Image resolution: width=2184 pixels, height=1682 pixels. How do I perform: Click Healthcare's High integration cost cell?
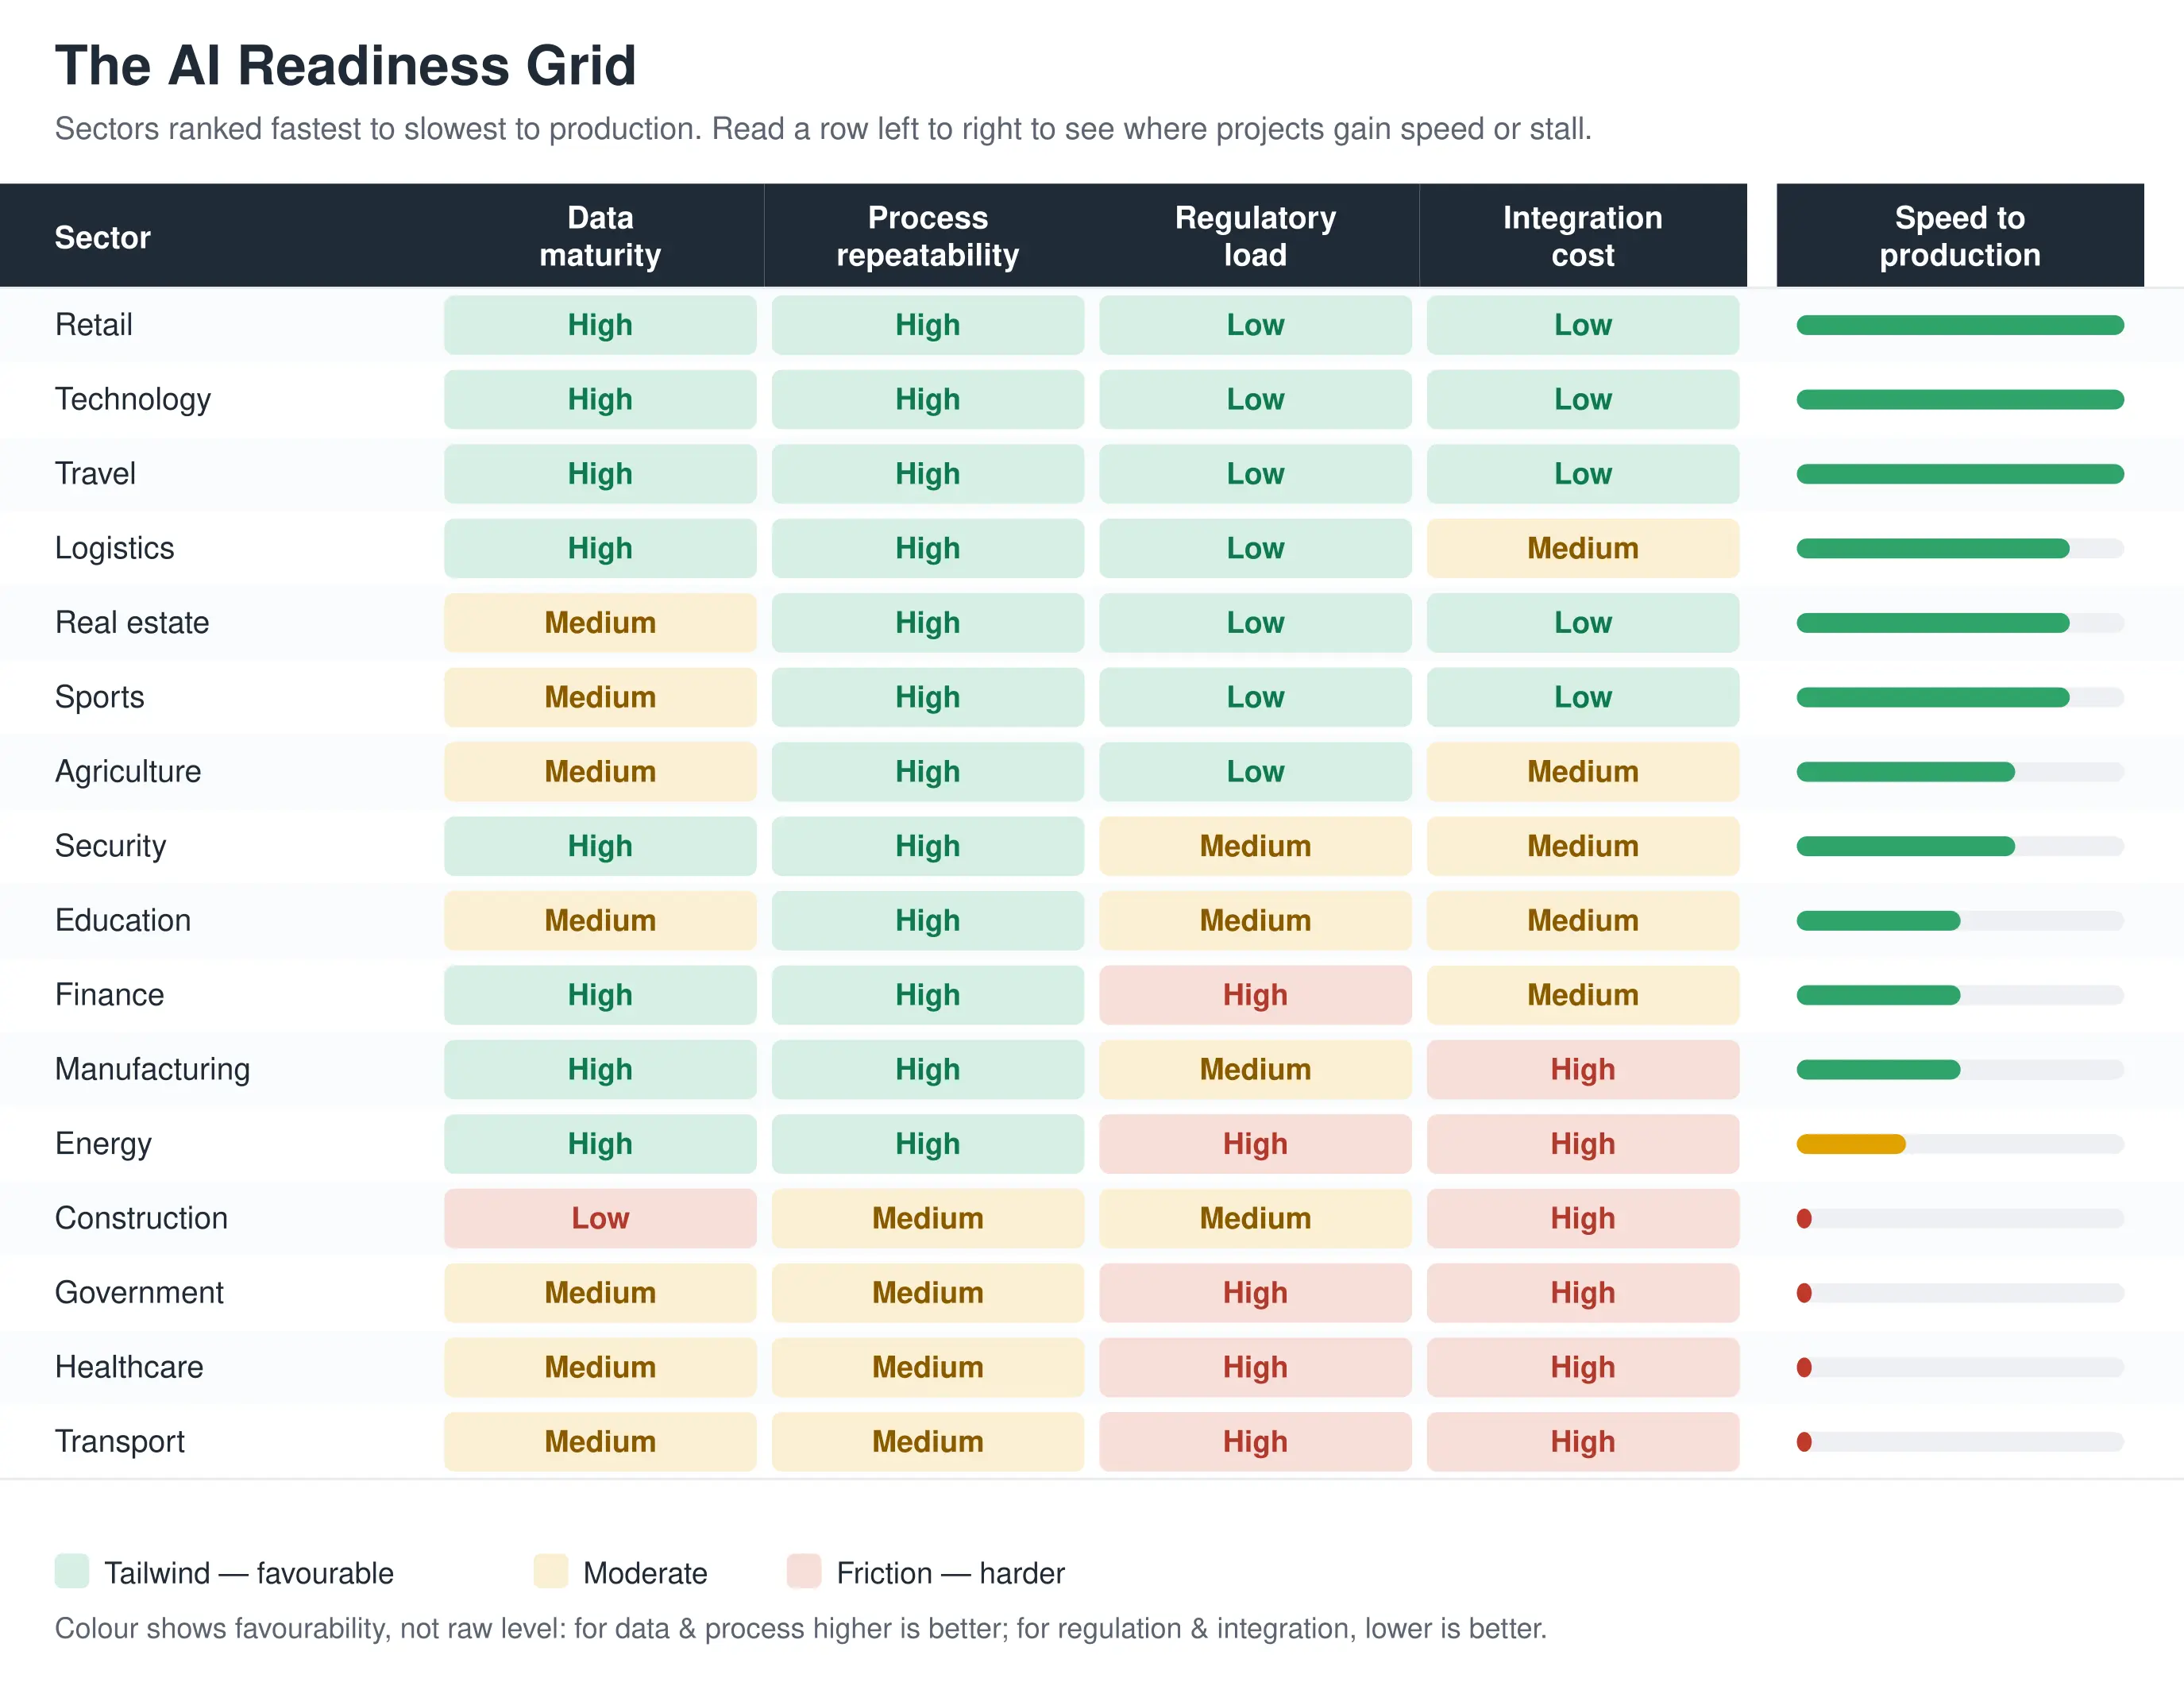coord(1582,1367)
